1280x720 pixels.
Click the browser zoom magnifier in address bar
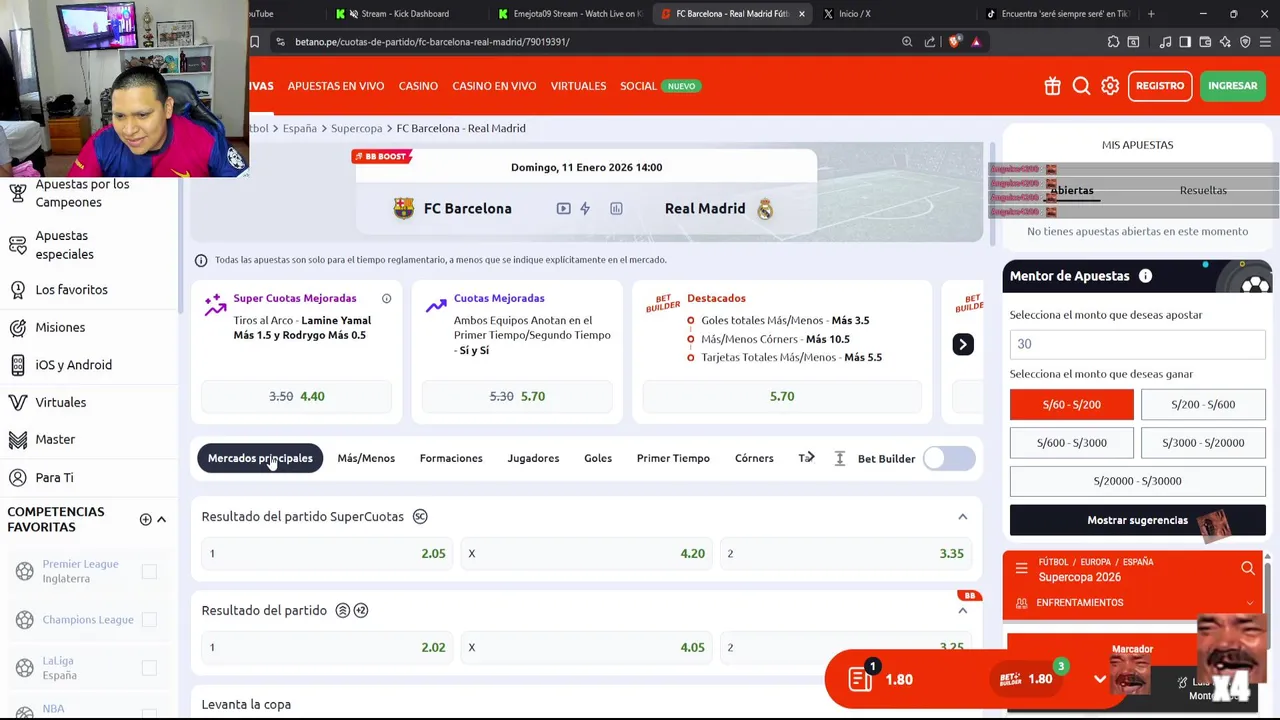tap(907, 42)
